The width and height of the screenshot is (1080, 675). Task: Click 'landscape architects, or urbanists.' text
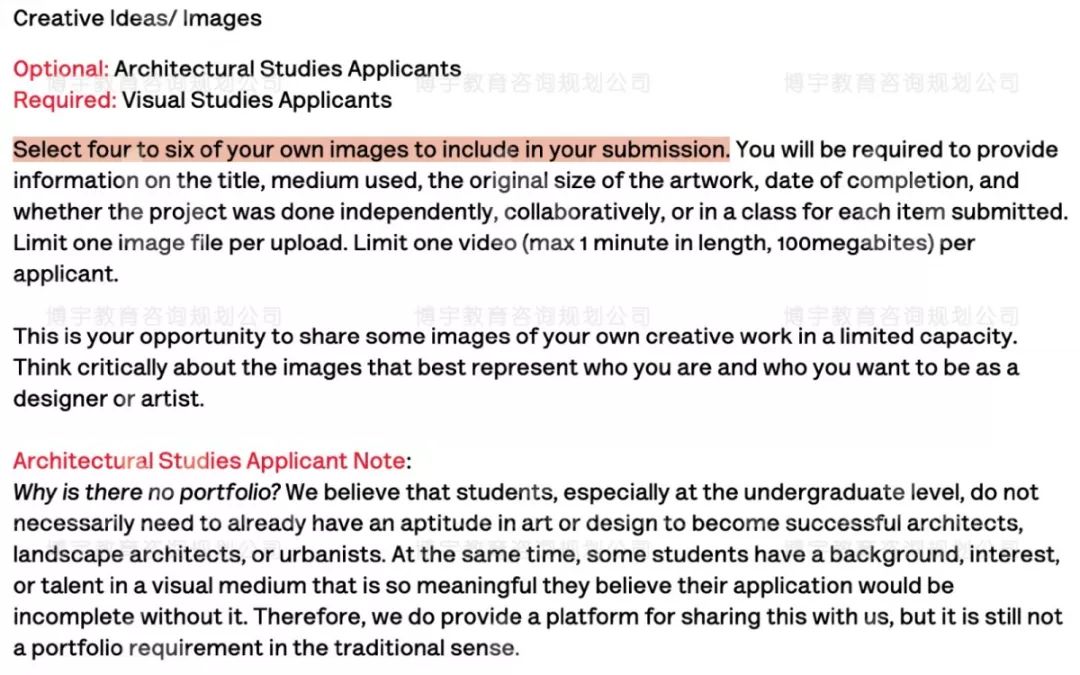[x=199, y=554]
